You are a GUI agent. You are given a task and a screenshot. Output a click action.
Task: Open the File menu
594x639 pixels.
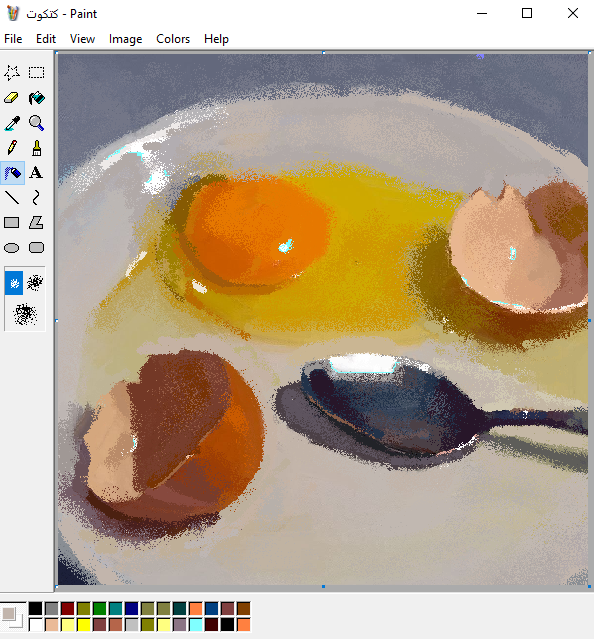13,39
